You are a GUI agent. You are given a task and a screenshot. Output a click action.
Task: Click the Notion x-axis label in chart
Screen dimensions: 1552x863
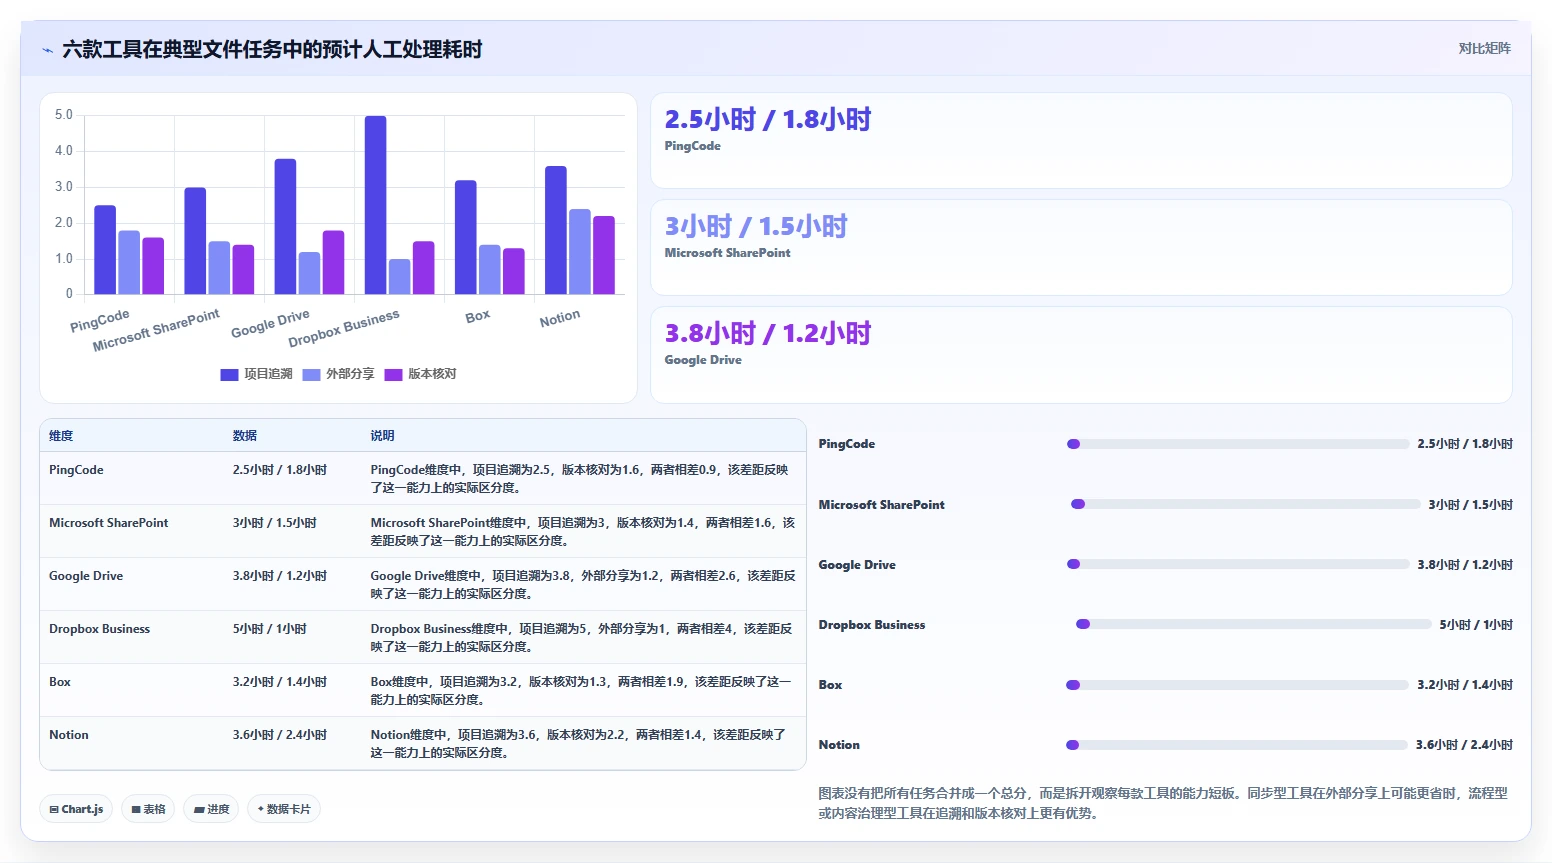point(560,318)
